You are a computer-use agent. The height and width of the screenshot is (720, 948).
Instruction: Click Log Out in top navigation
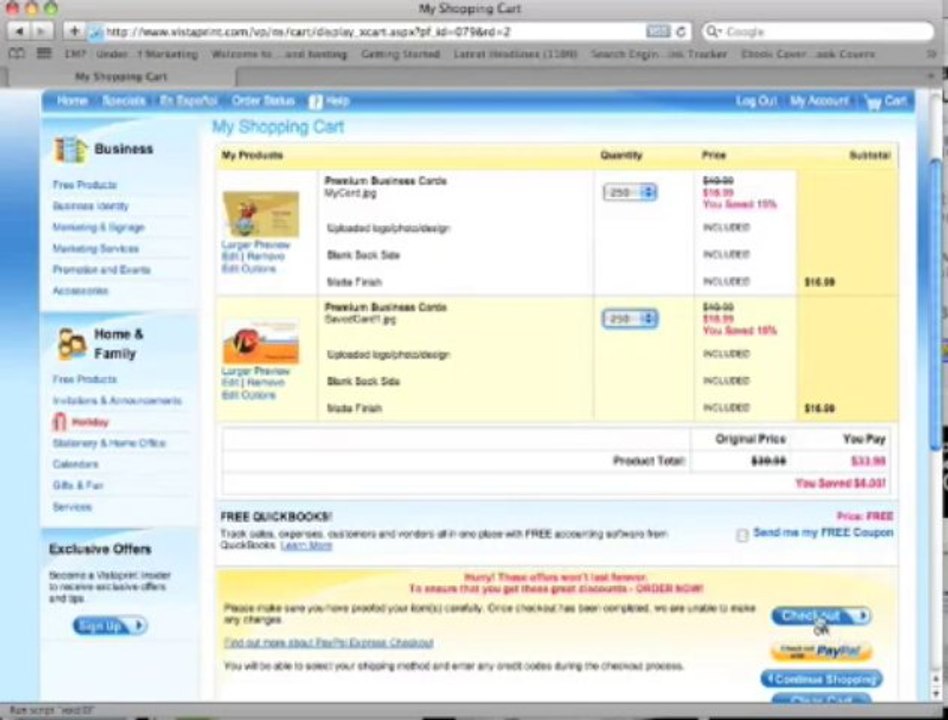tap(756, 101)
